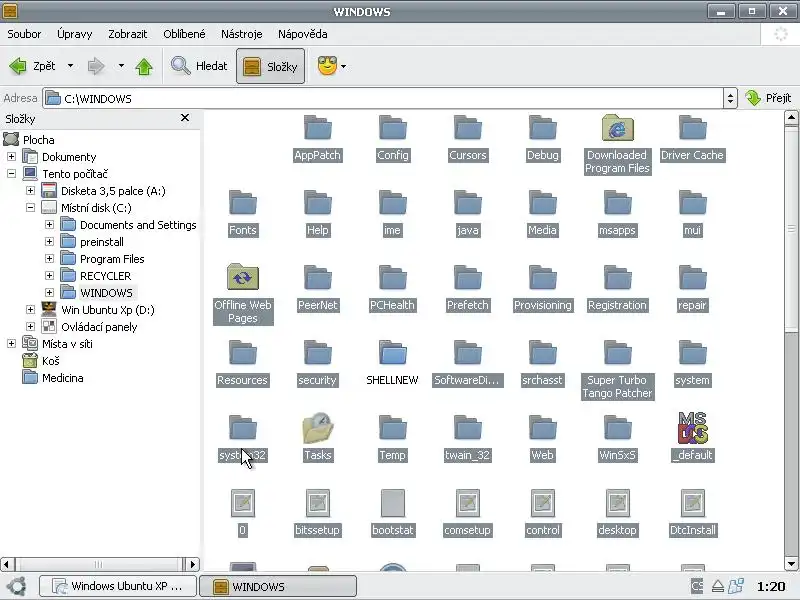Open the views dropdown next to smiley
This screenshot has width=800, height=600.
(343, 66)
